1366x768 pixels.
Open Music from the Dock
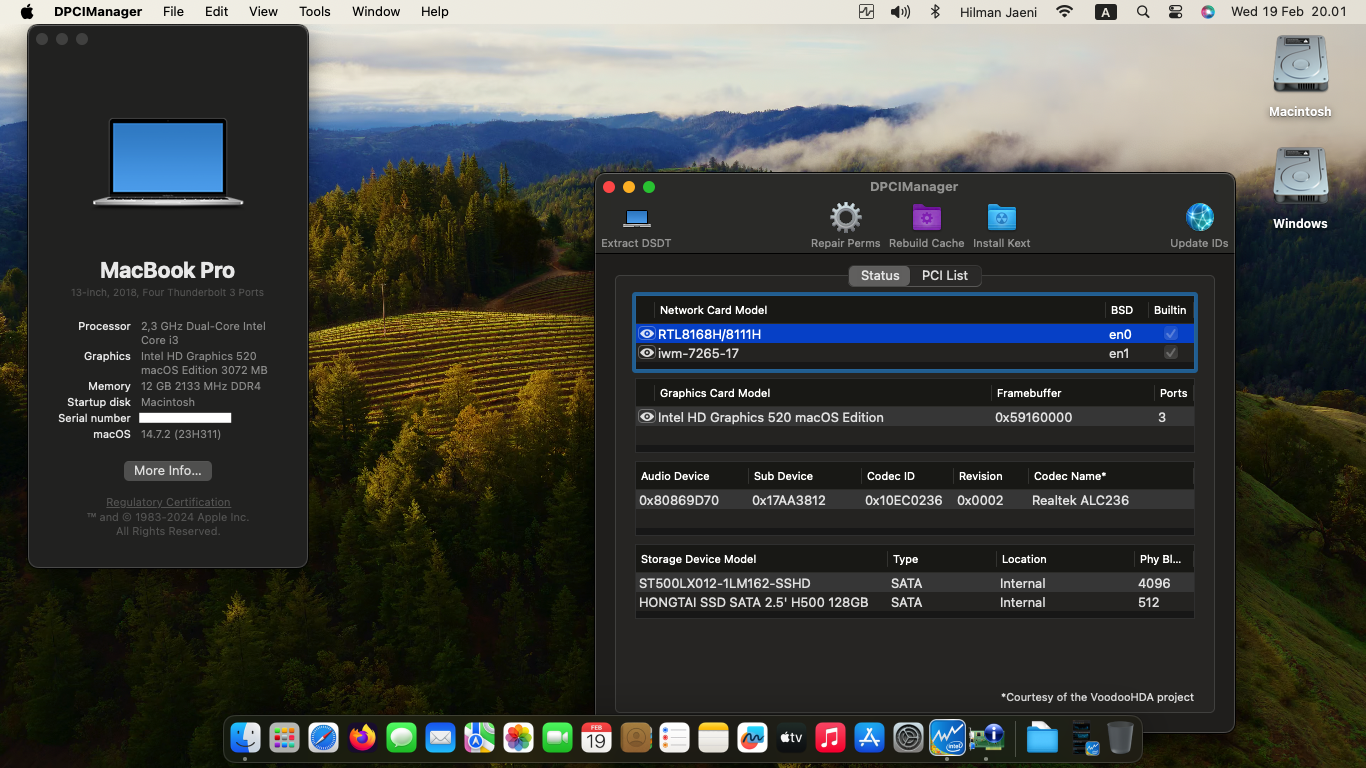coord(830,738)
